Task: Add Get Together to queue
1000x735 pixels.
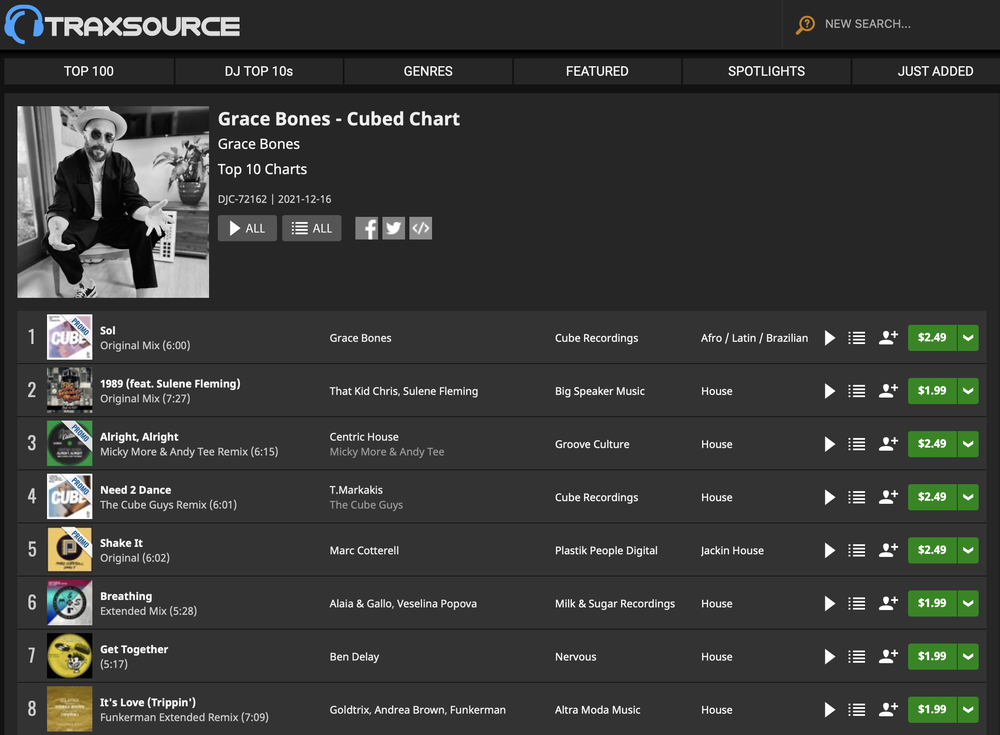Action: click(x=857, y=656)
